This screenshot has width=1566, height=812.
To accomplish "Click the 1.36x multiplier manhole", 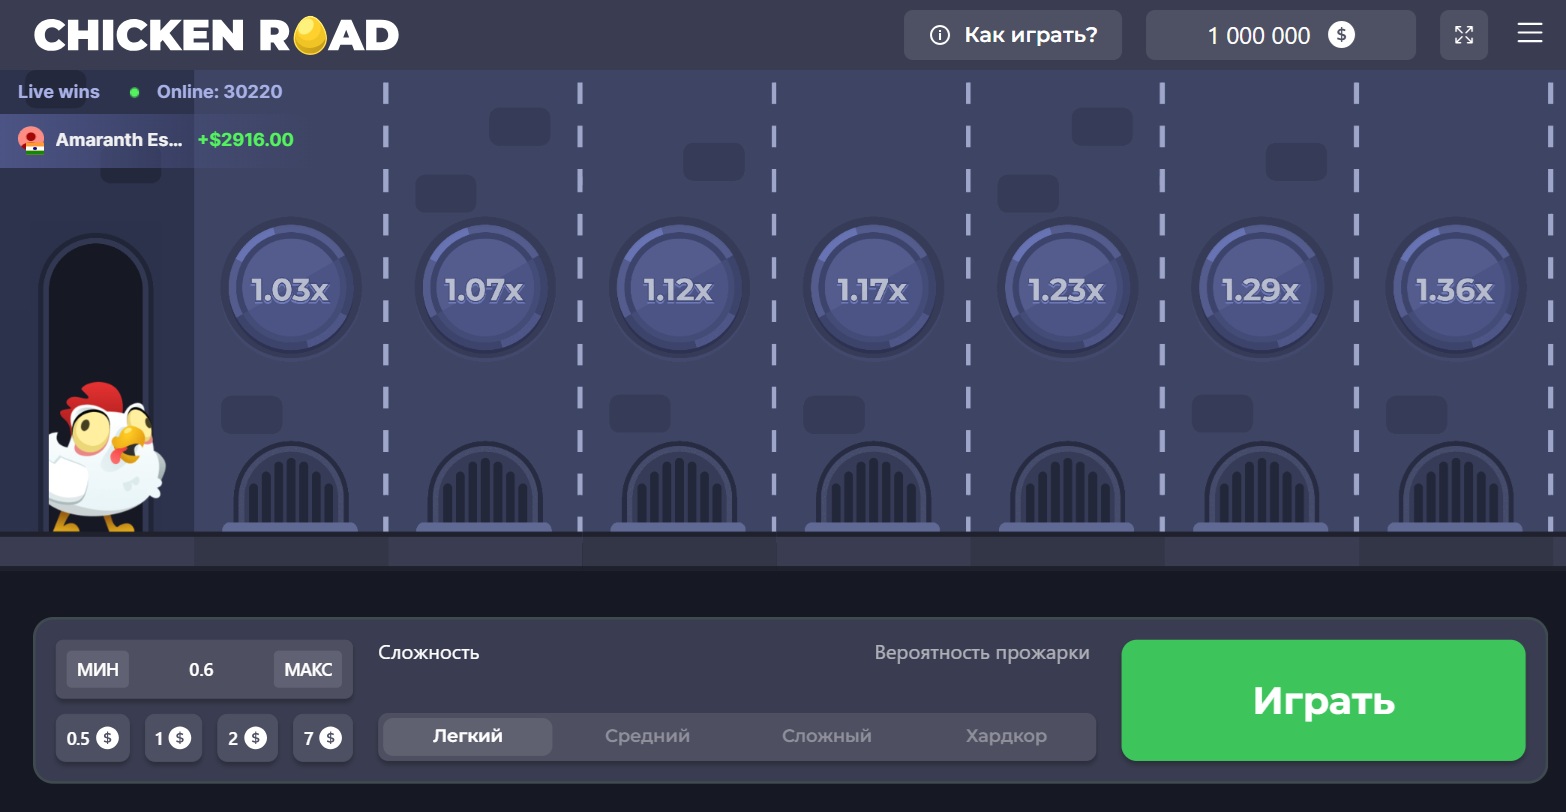I will click(1454, 290).
